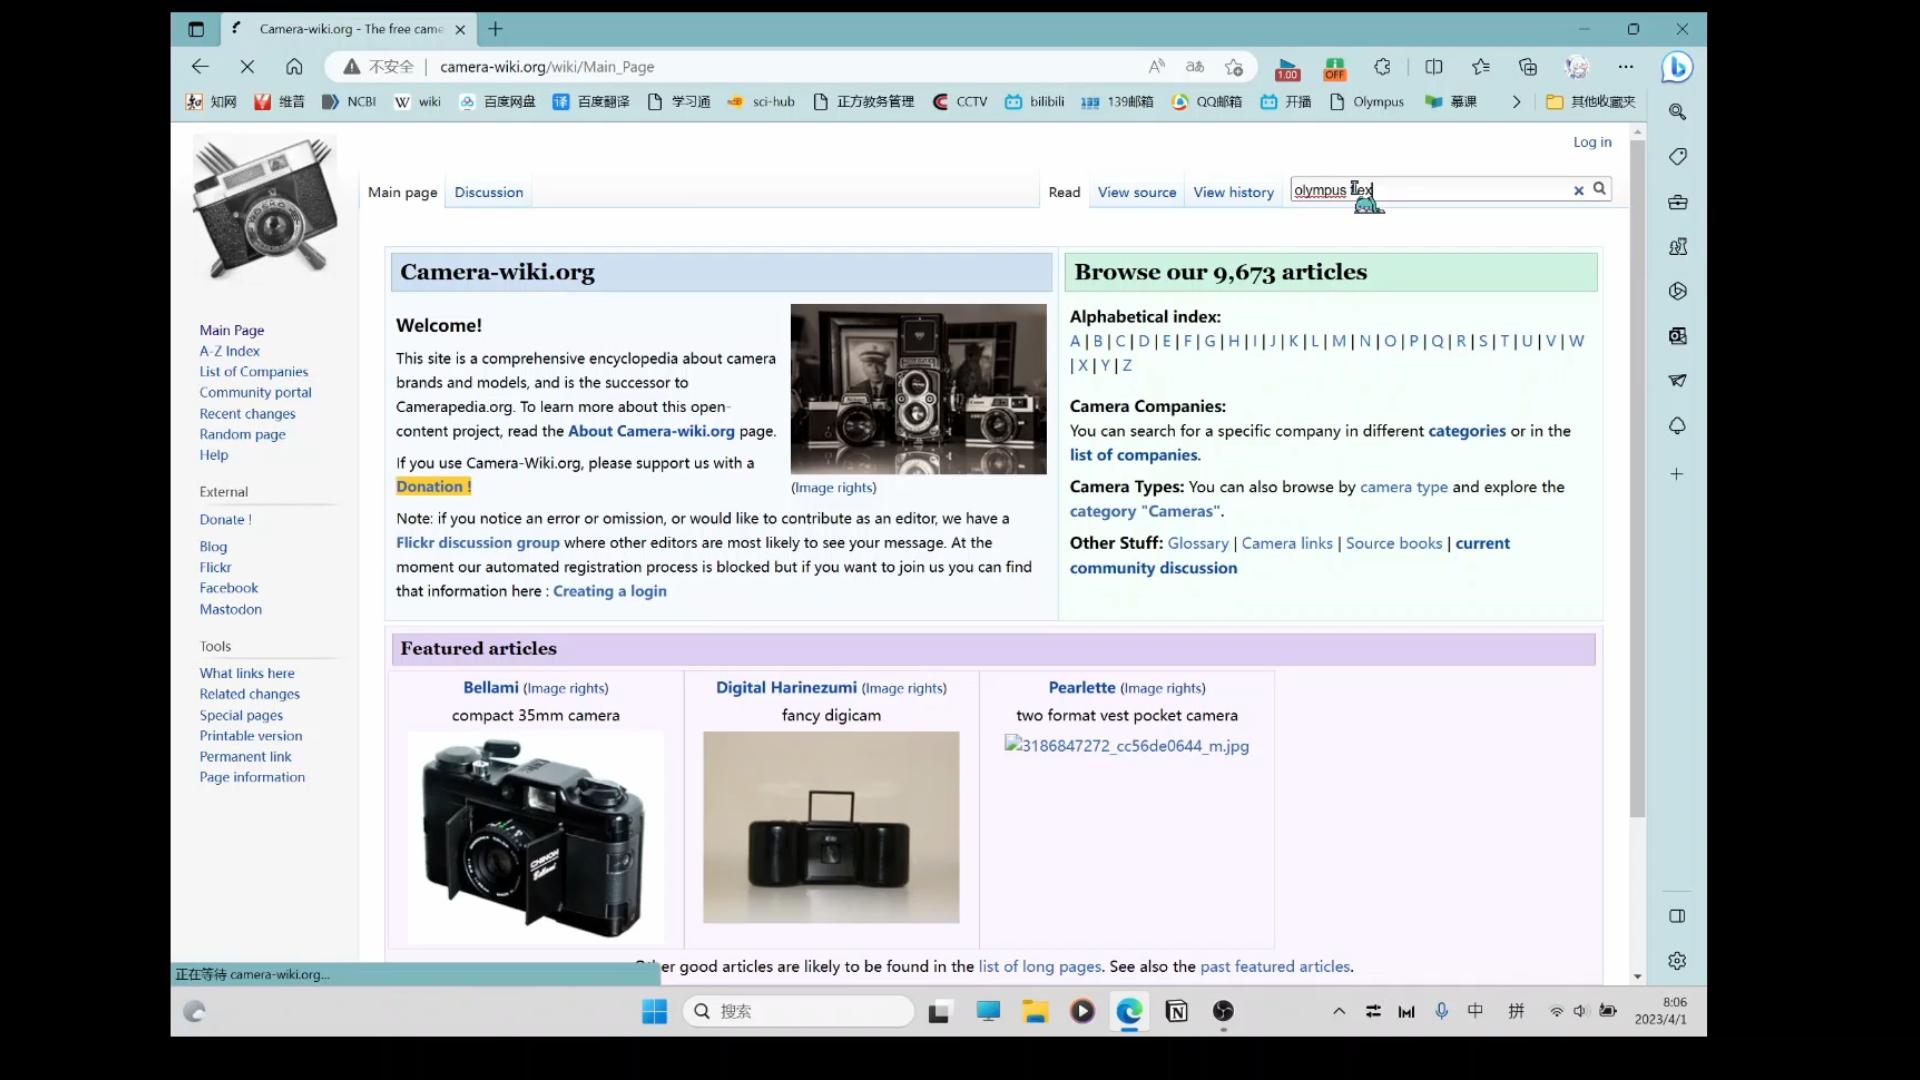Open the Bellami camera thumbnail image
The height and width of the screenshot is (1080, 1920).
click(535, 838)
